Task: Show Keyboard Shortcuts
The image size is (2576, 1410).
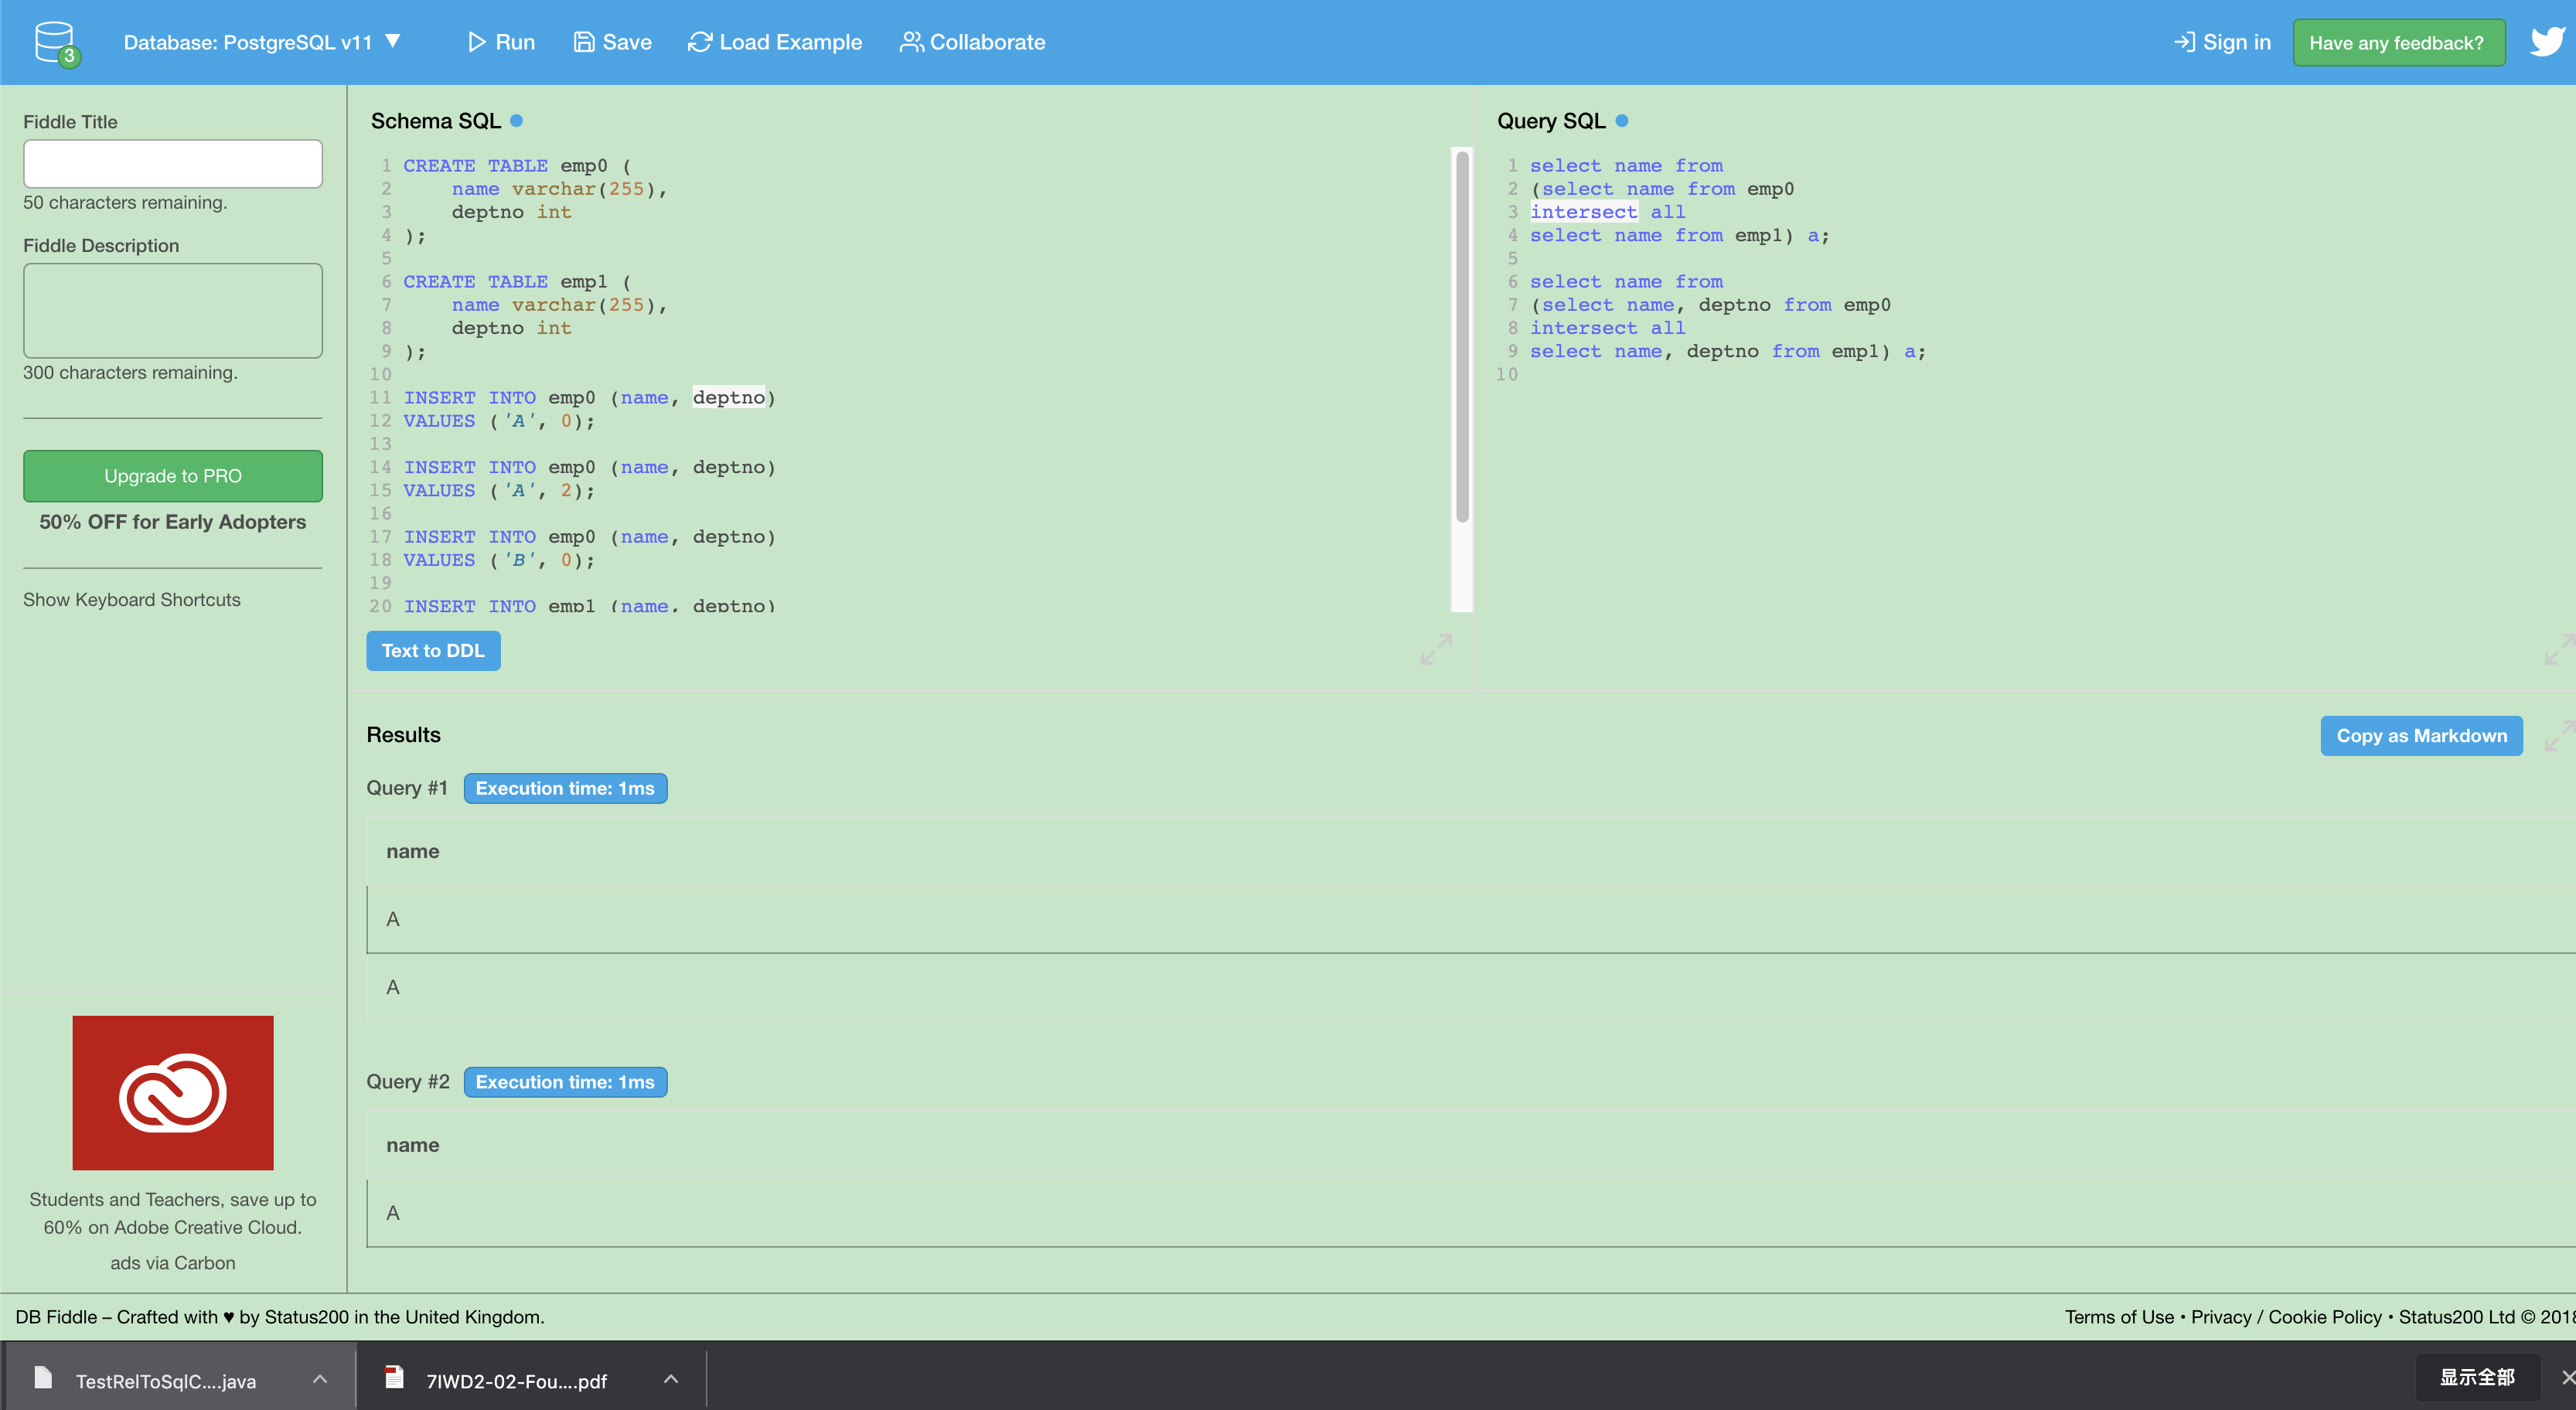Action: coord(132,599)
